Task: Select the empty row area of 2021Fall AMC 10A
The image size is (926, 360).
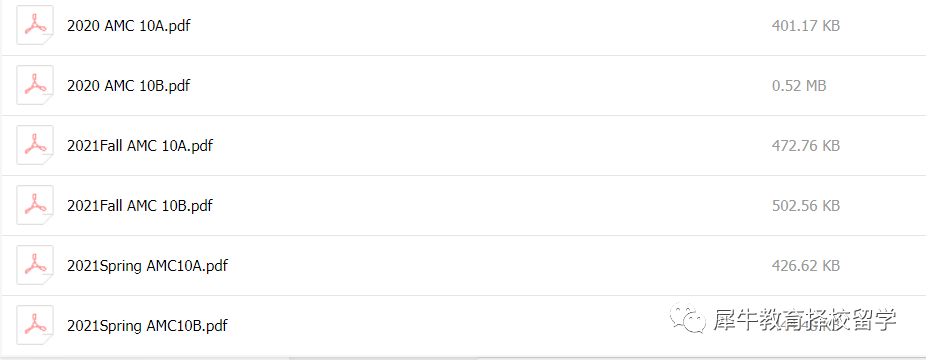Action: (490, 146)
